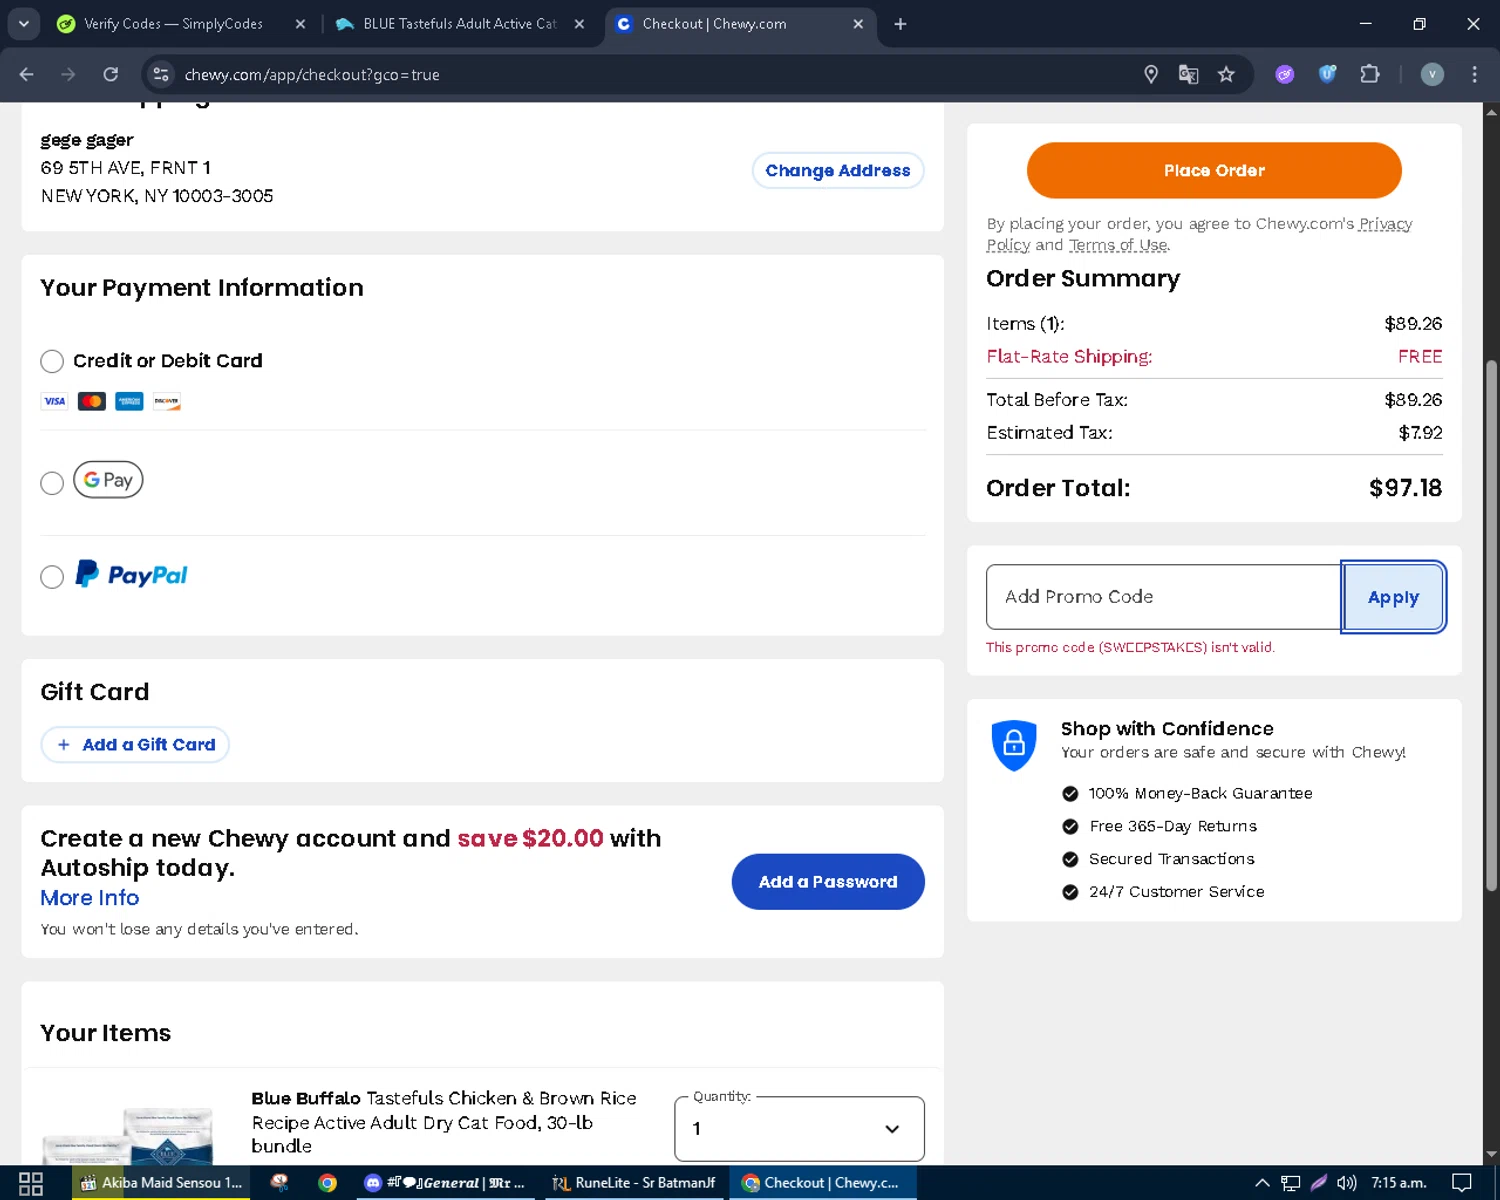This screenshot has height=1200, width=1500.
Task: Click the Mastercard icon
Action: [92, 401]
